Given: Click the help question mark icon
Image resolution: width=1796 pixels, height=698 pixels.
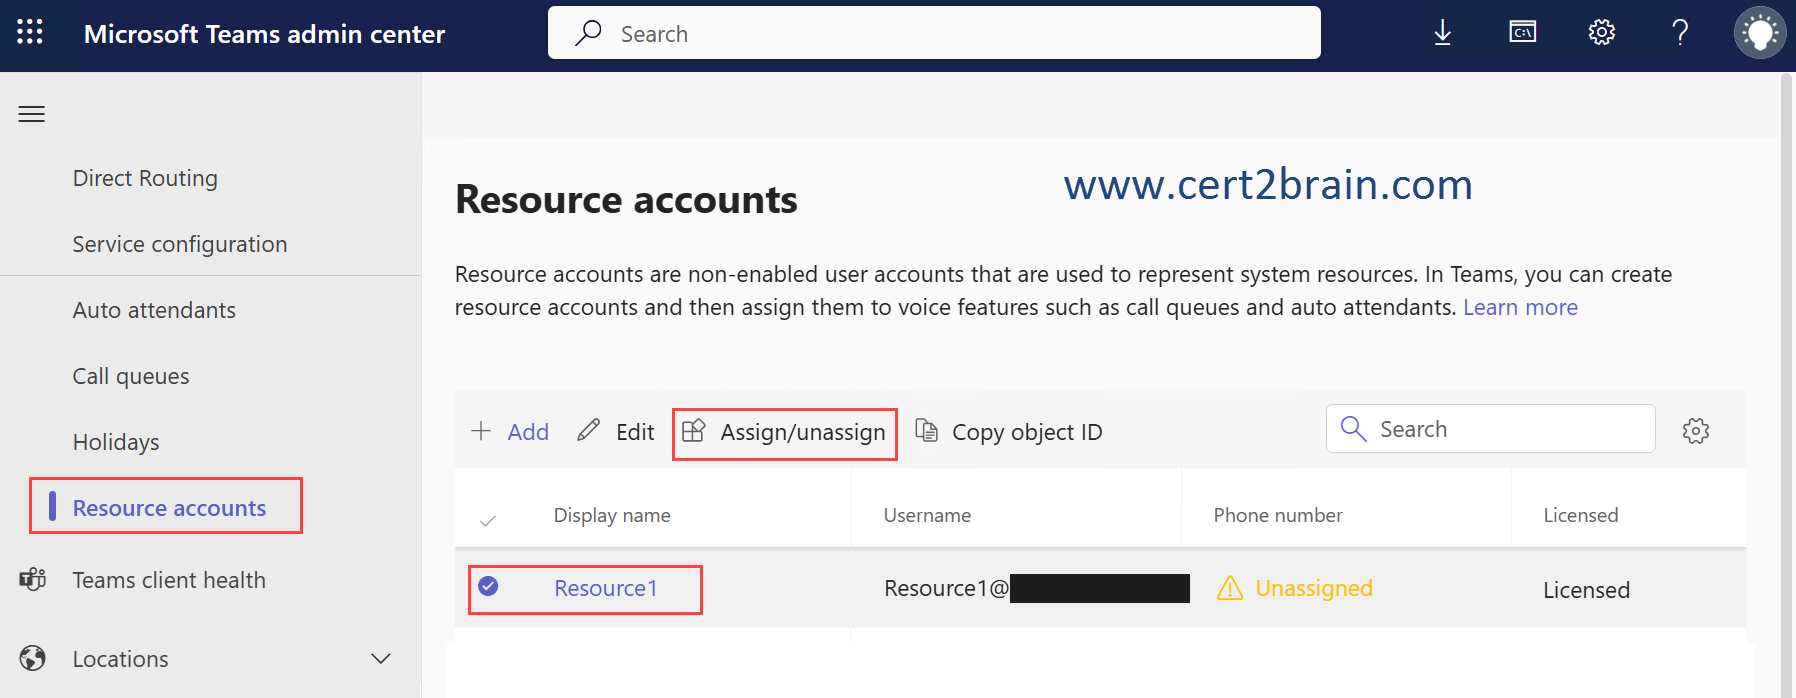Looking at the screenshot, I should 1680,33.
